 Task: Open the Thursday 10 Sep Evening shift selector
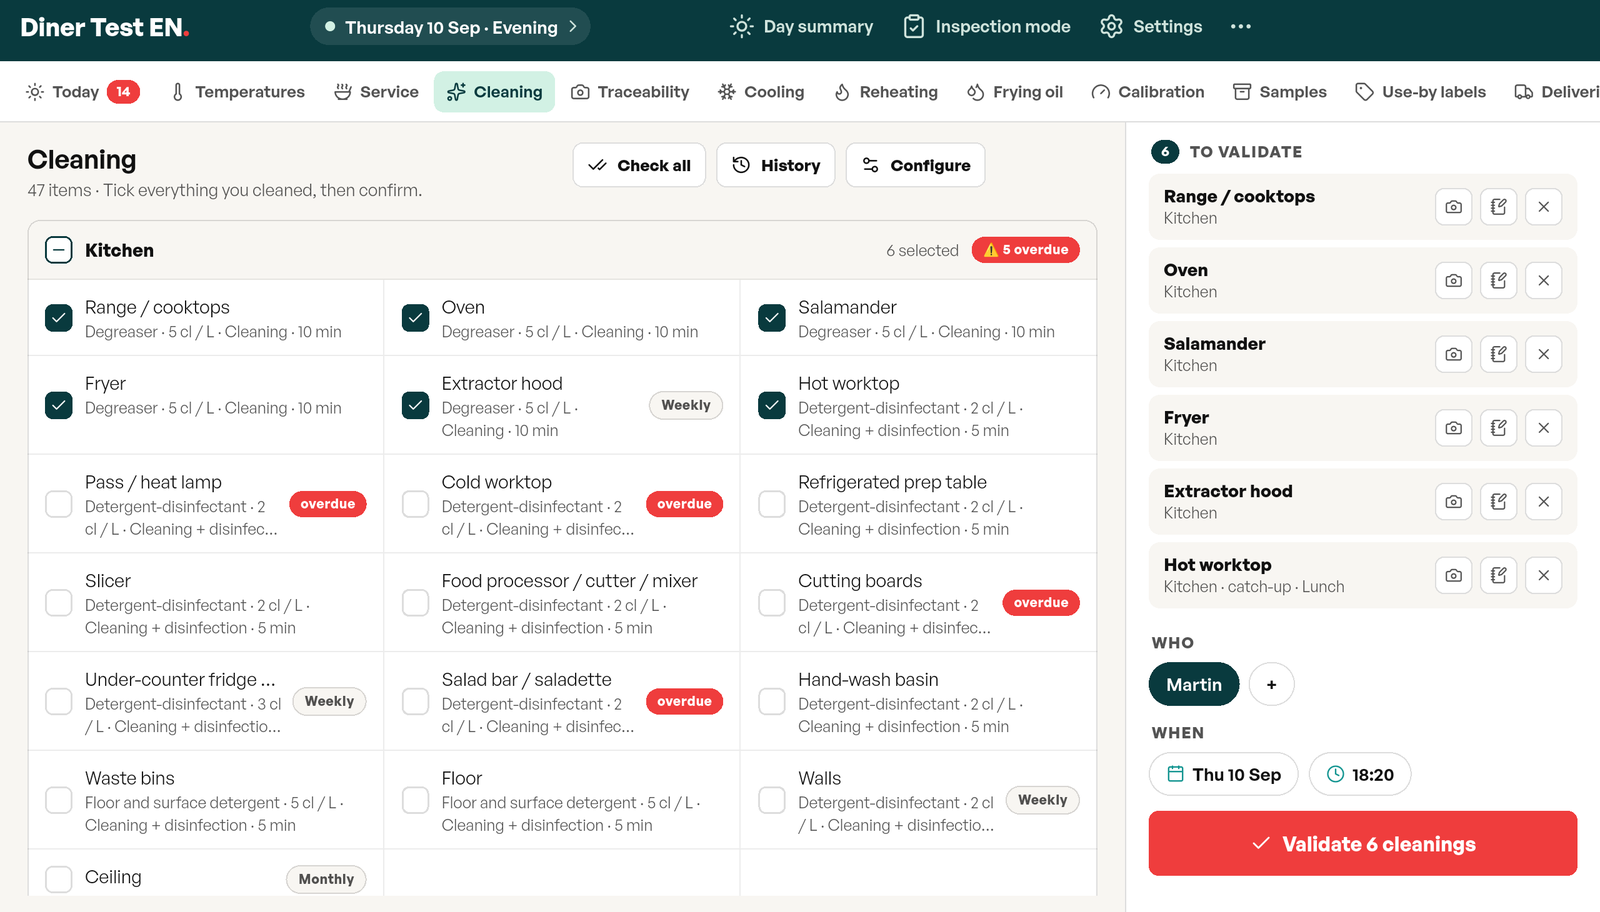click(450, 27)
